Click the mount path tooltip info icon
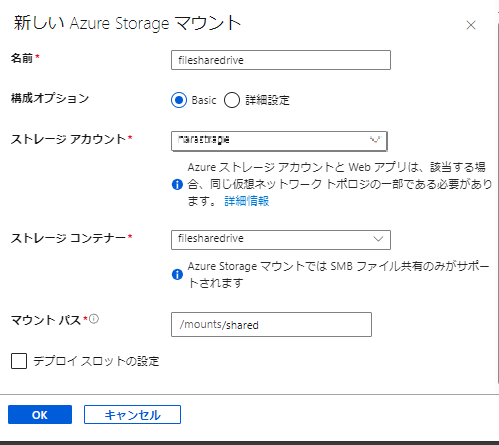The image size is (499, 445). 94,319
